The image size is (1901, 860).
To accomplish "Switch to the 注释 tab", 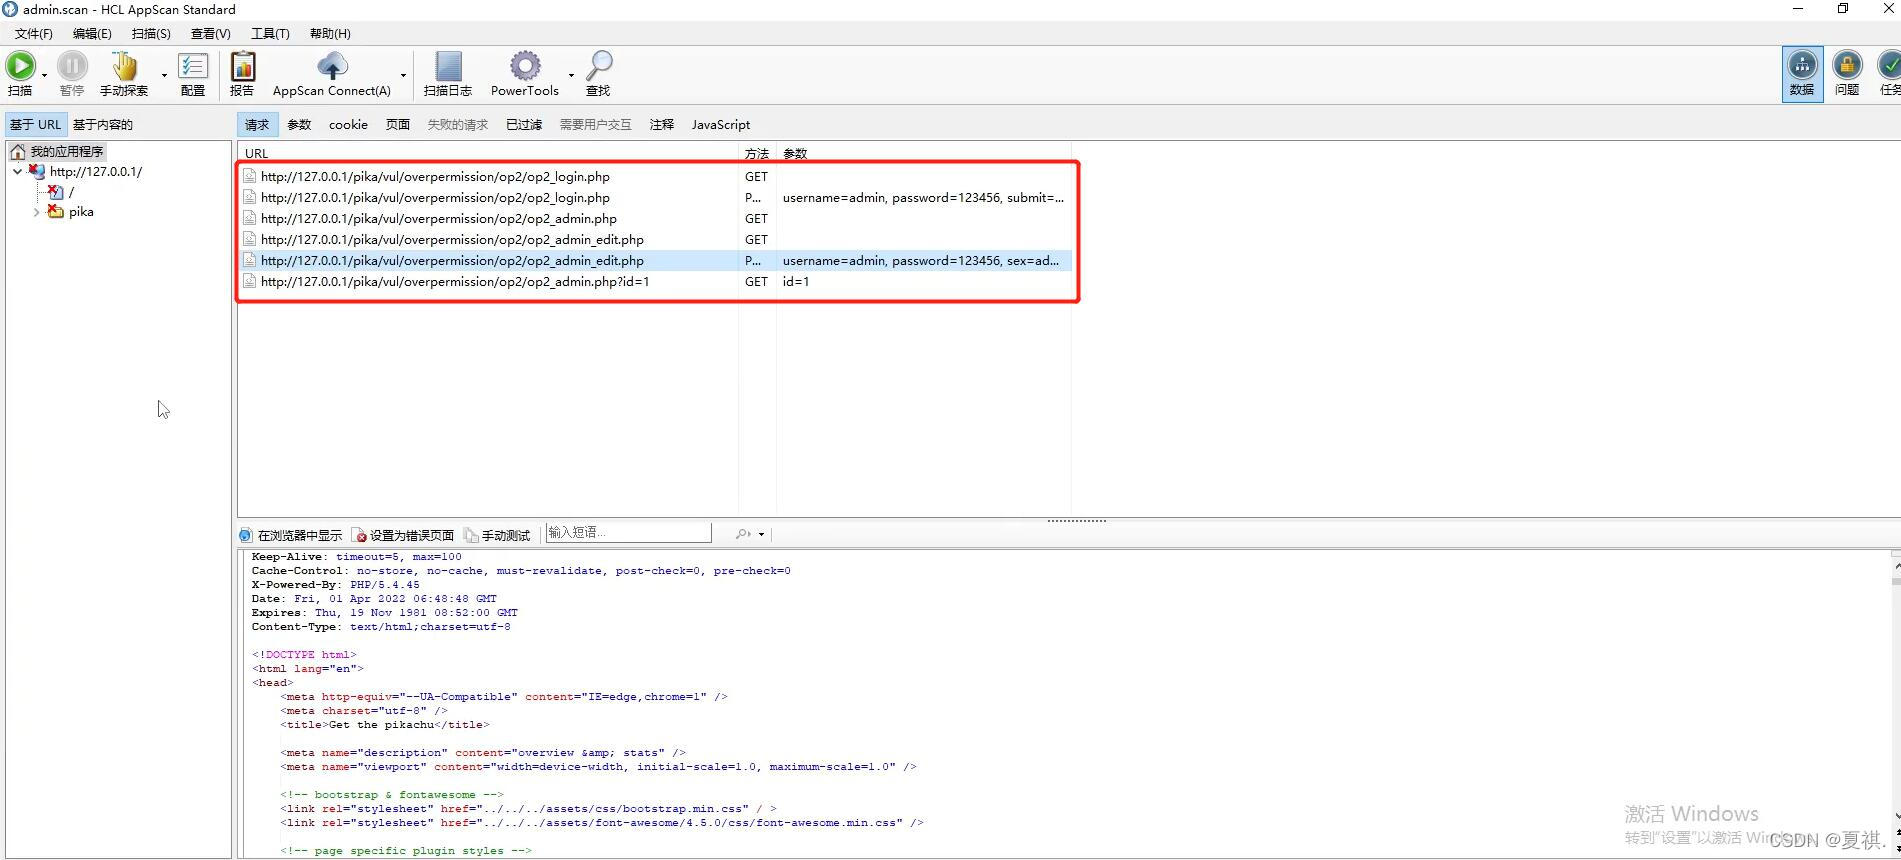I will tap(661, 124).
